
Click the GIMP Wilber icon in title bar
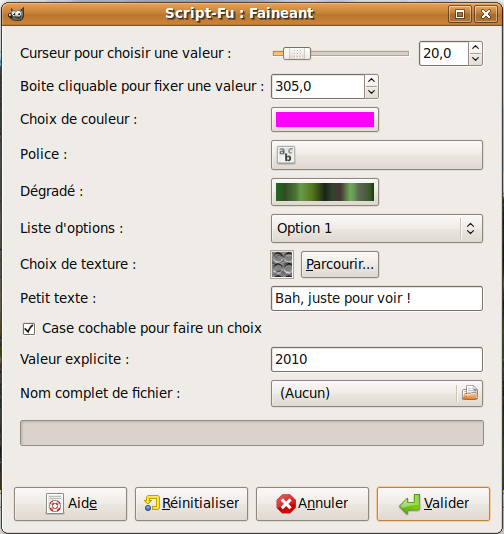[16, 14]
